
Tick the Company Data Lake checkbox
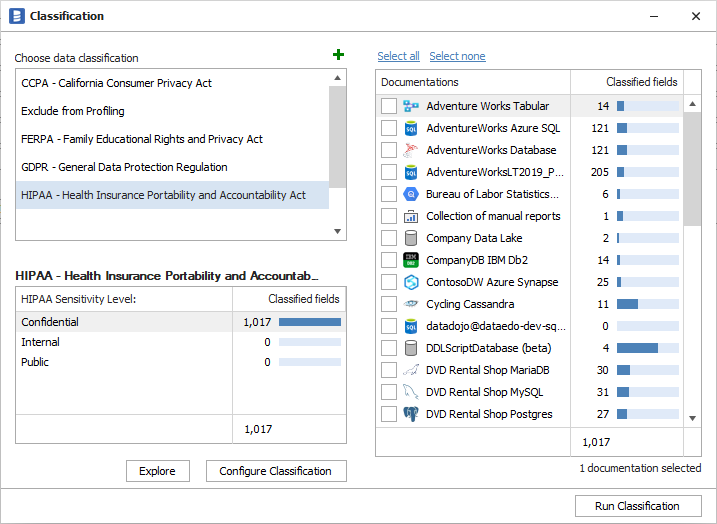click(x=389, y=238)
